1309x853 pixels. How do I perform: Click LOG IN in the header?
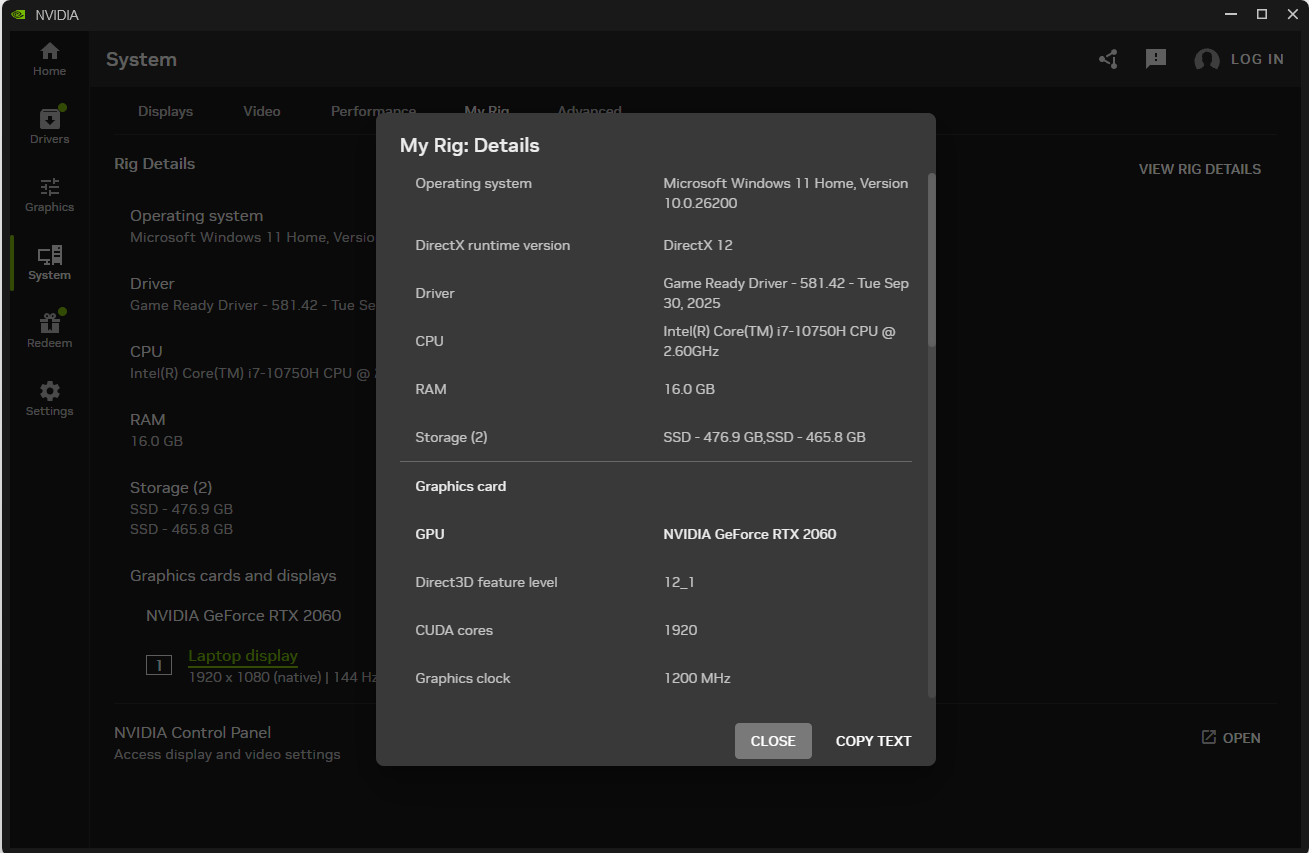[x=1257, y=59]
